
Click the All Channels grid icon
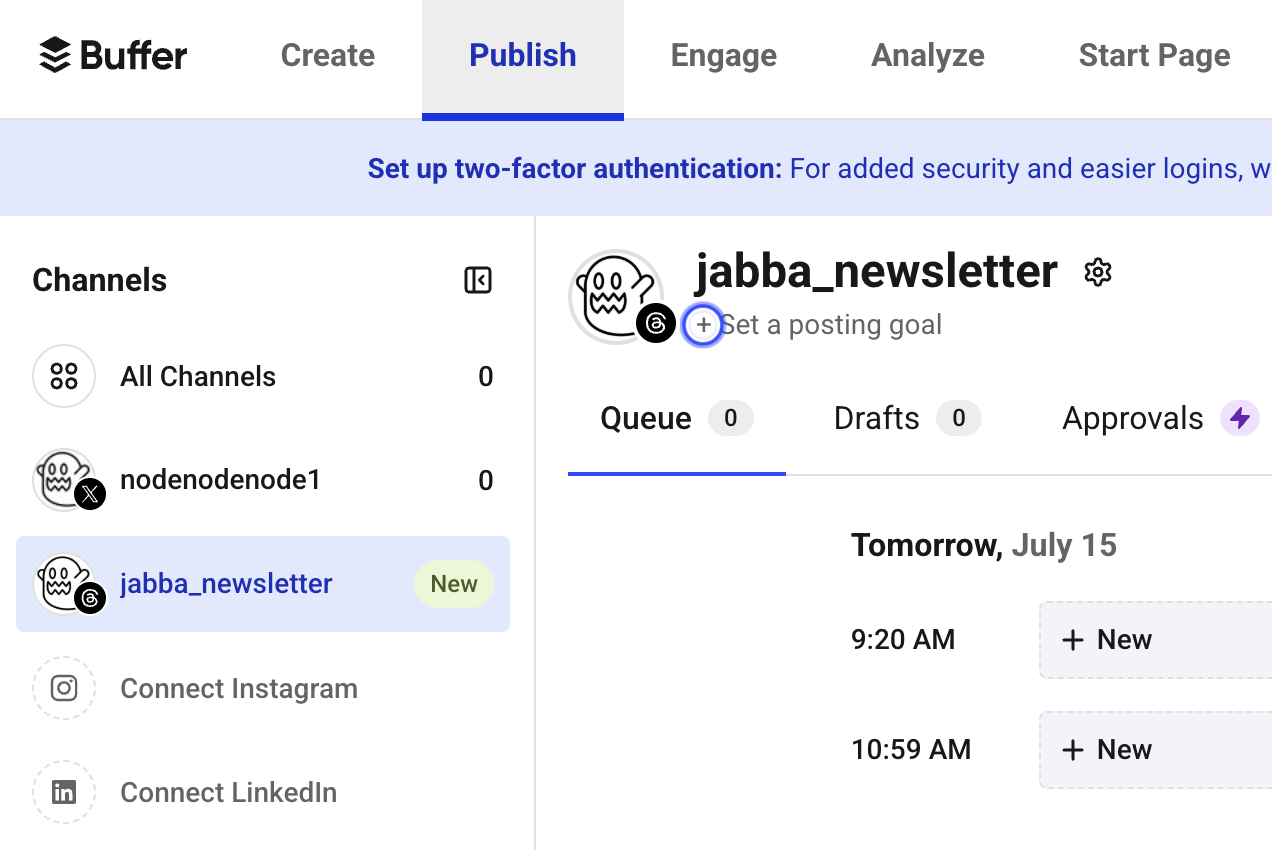pyautogui.click(x=64, y=376)
